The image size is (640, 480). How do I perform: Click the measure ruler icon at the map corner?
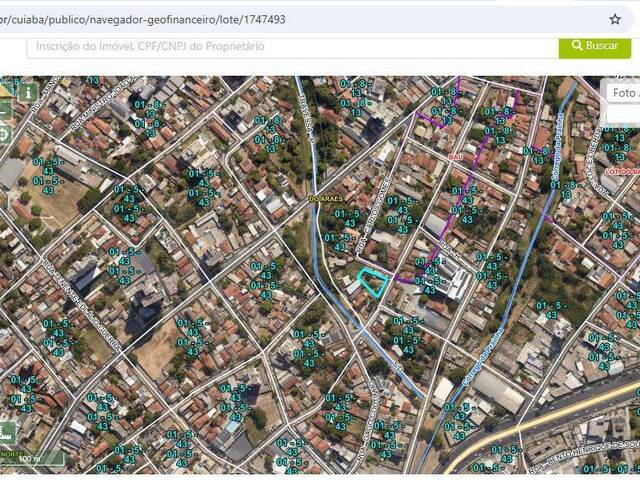6,90
